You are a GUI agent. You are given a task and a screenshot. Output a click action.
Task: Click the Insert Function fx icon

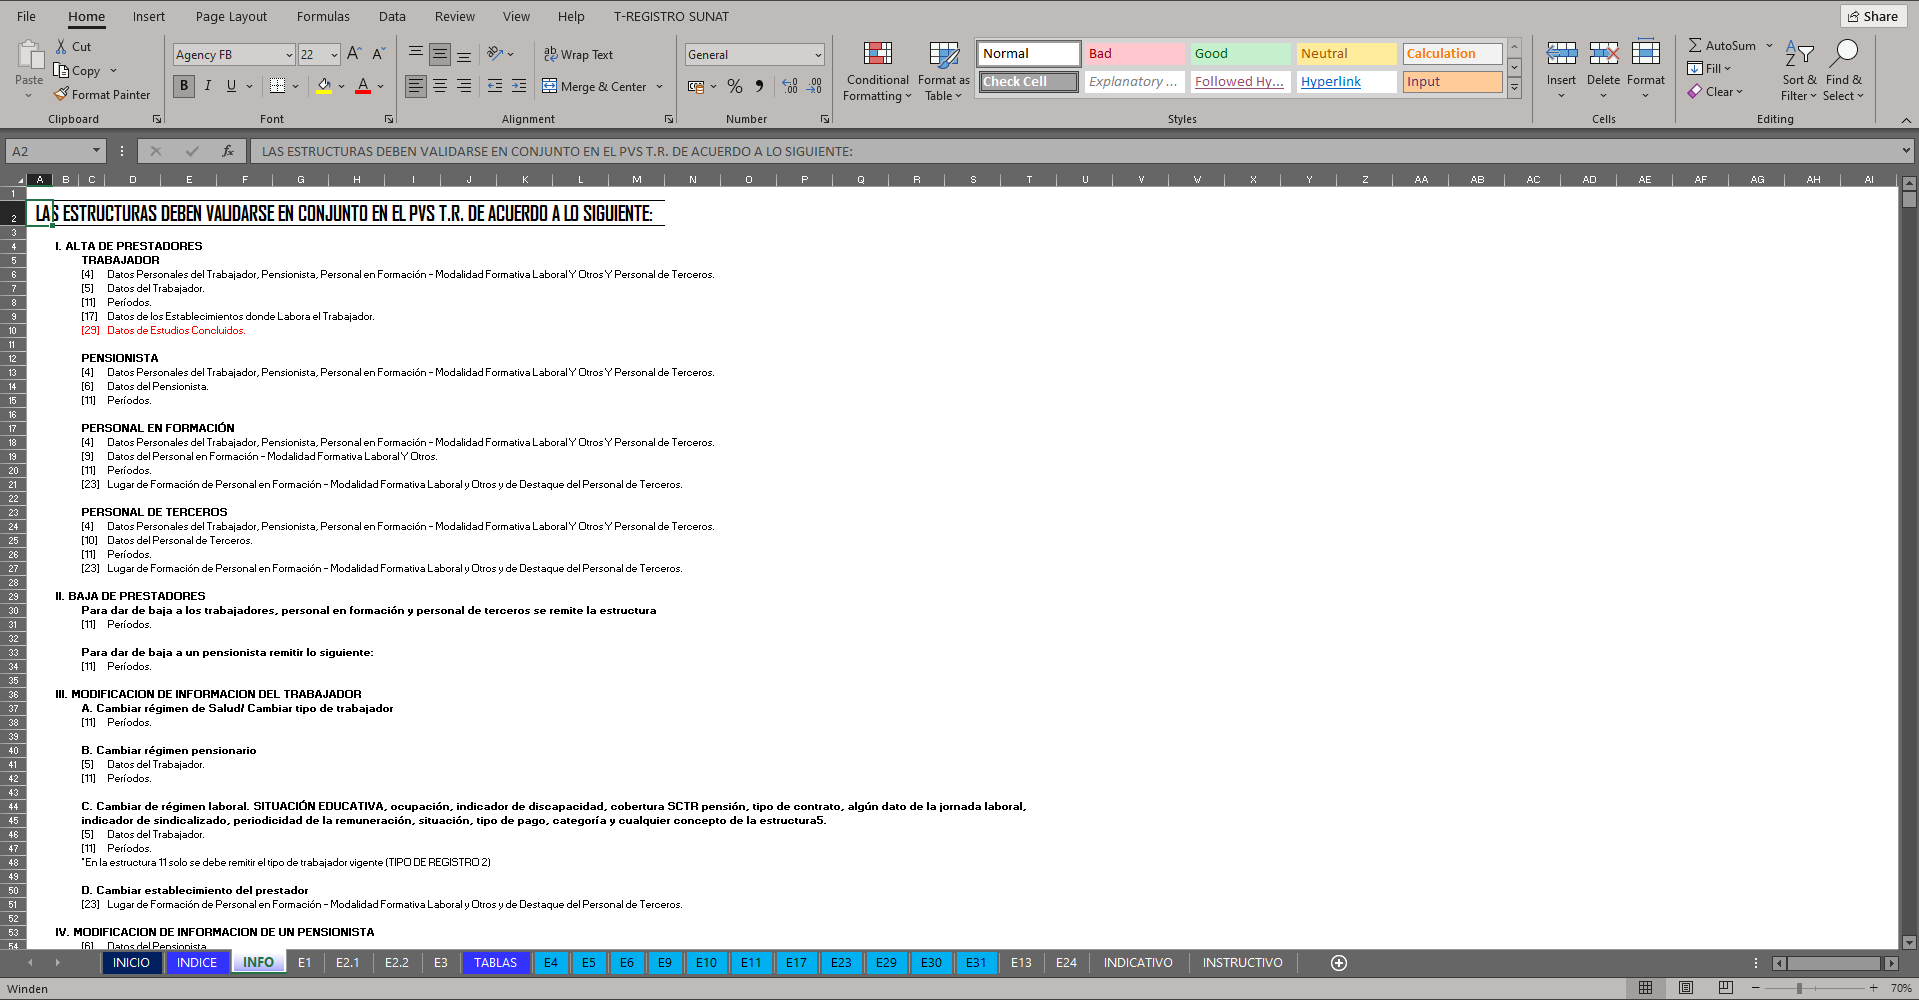[x=228, y=151]
